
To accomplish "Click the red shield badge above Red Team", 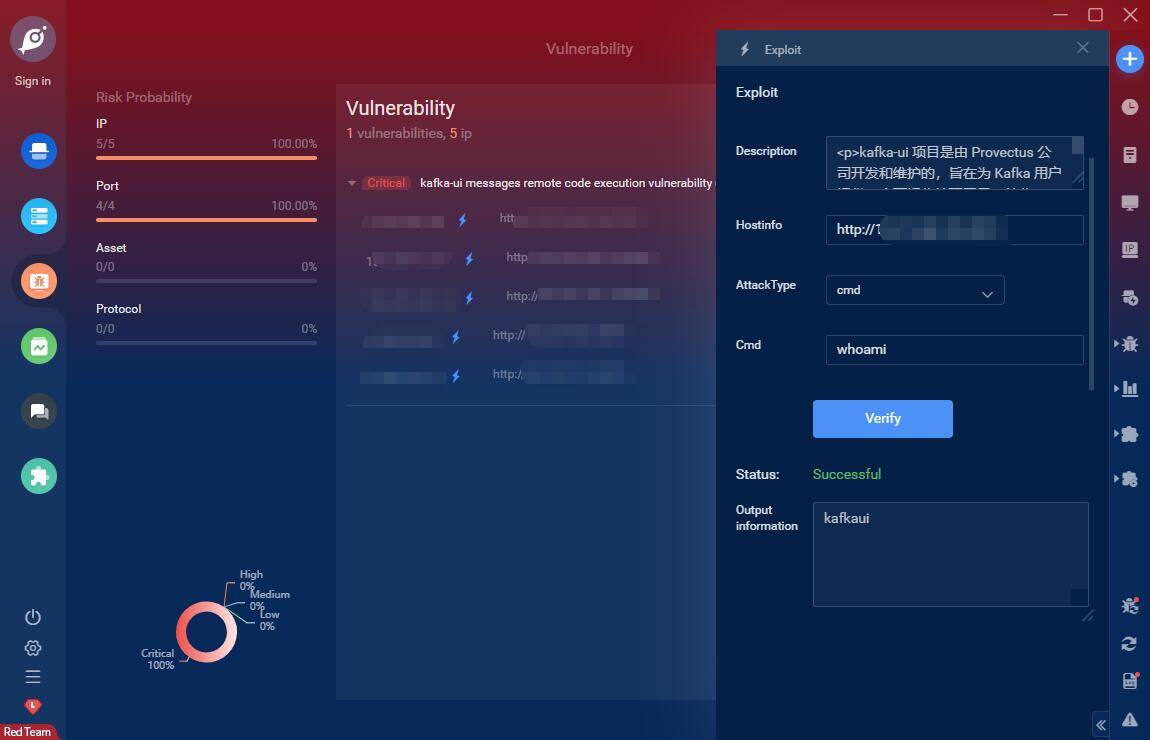I will point(33,706).
